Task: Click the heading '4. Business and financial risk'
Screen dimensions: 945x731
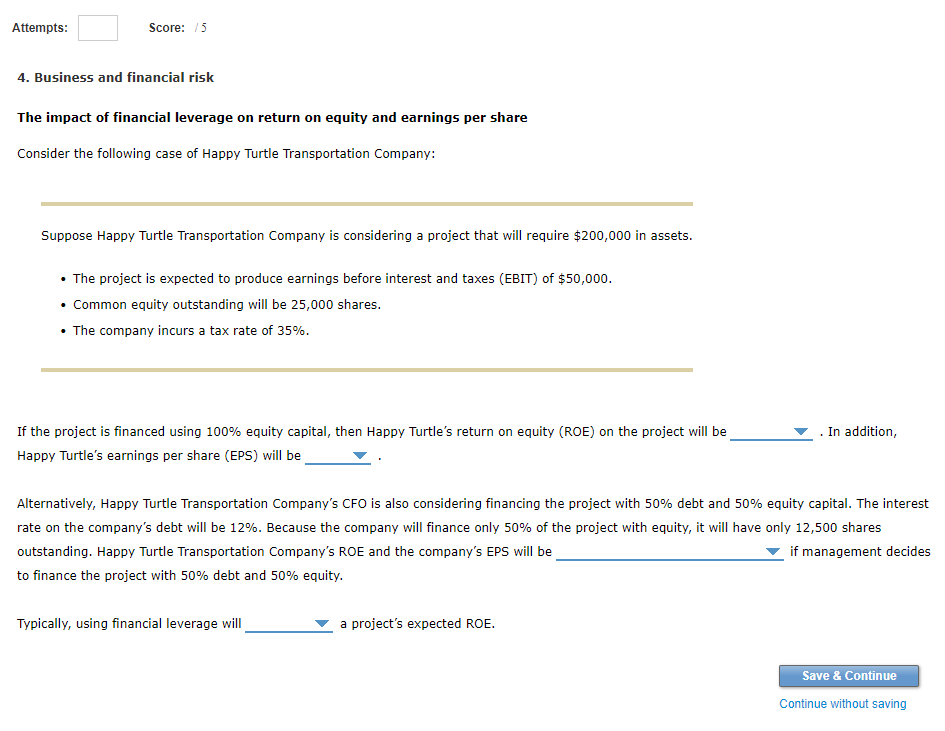Action: click(x=116, y=77)
